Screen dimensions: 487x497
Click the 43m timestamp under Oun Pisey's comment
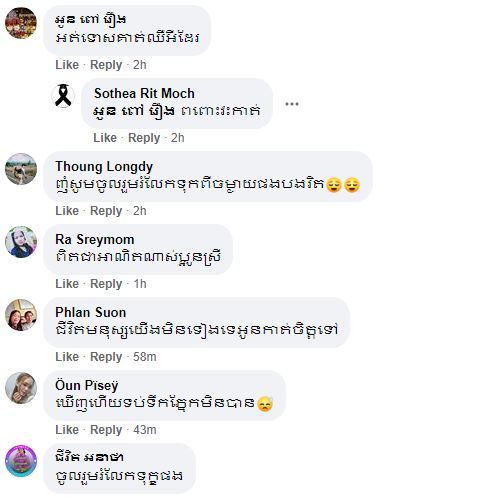click(145, 430)
